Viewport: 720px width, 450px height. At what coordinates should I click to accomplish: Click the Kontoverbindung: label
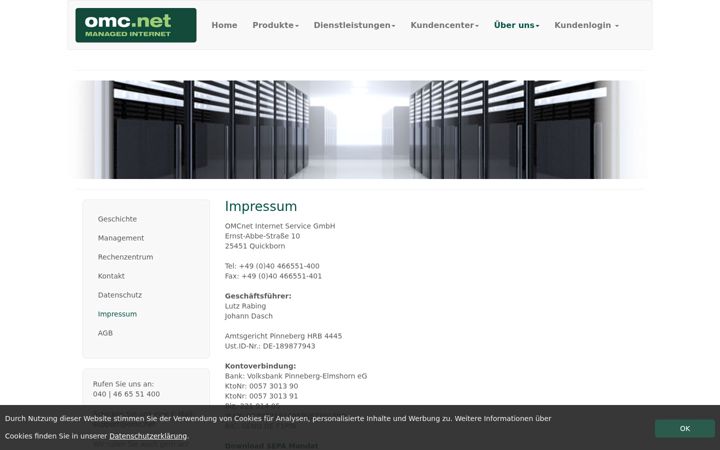pyautogui.click(x=260, y=366)
